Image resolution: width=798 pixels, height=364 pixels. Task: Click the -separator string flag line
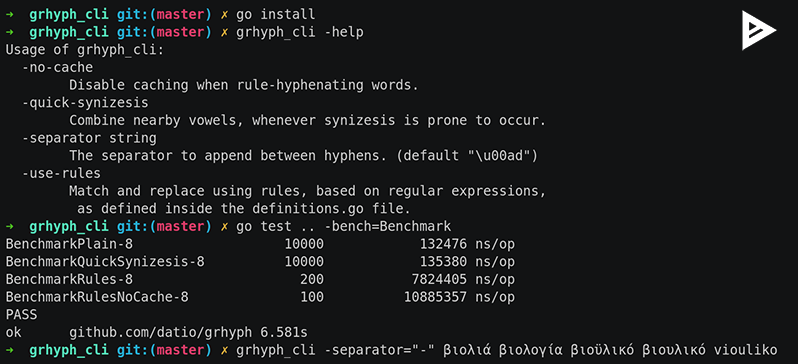tap(89, 138)
